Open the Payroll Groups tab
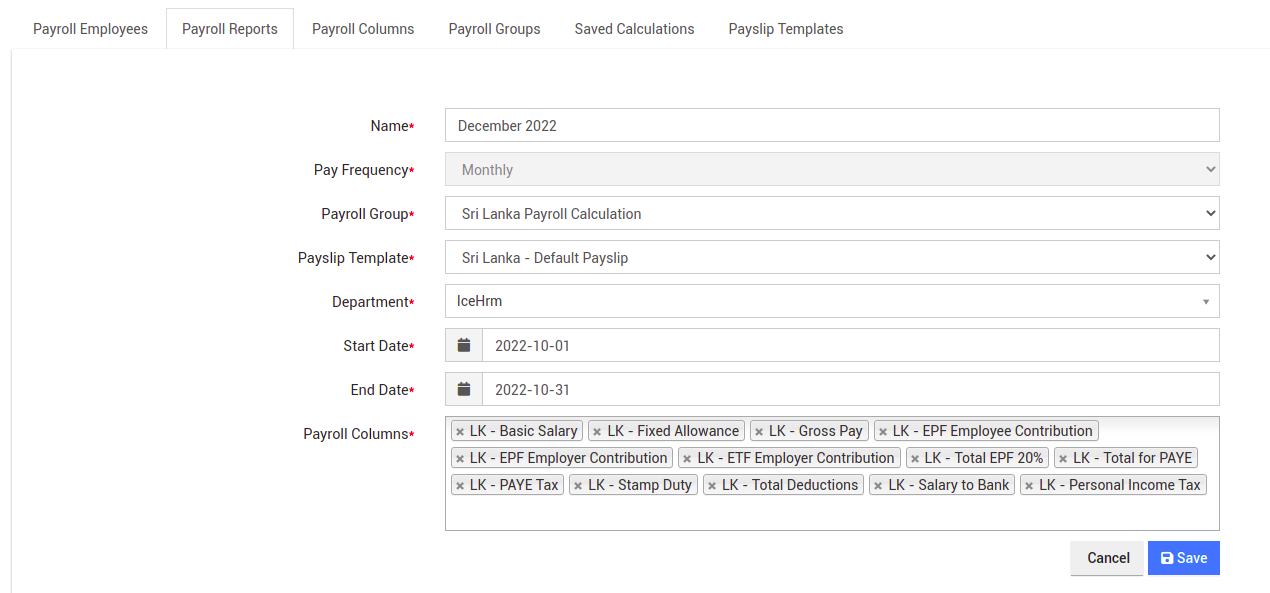This screenshot has height=593, width=1270. point(494,29)
